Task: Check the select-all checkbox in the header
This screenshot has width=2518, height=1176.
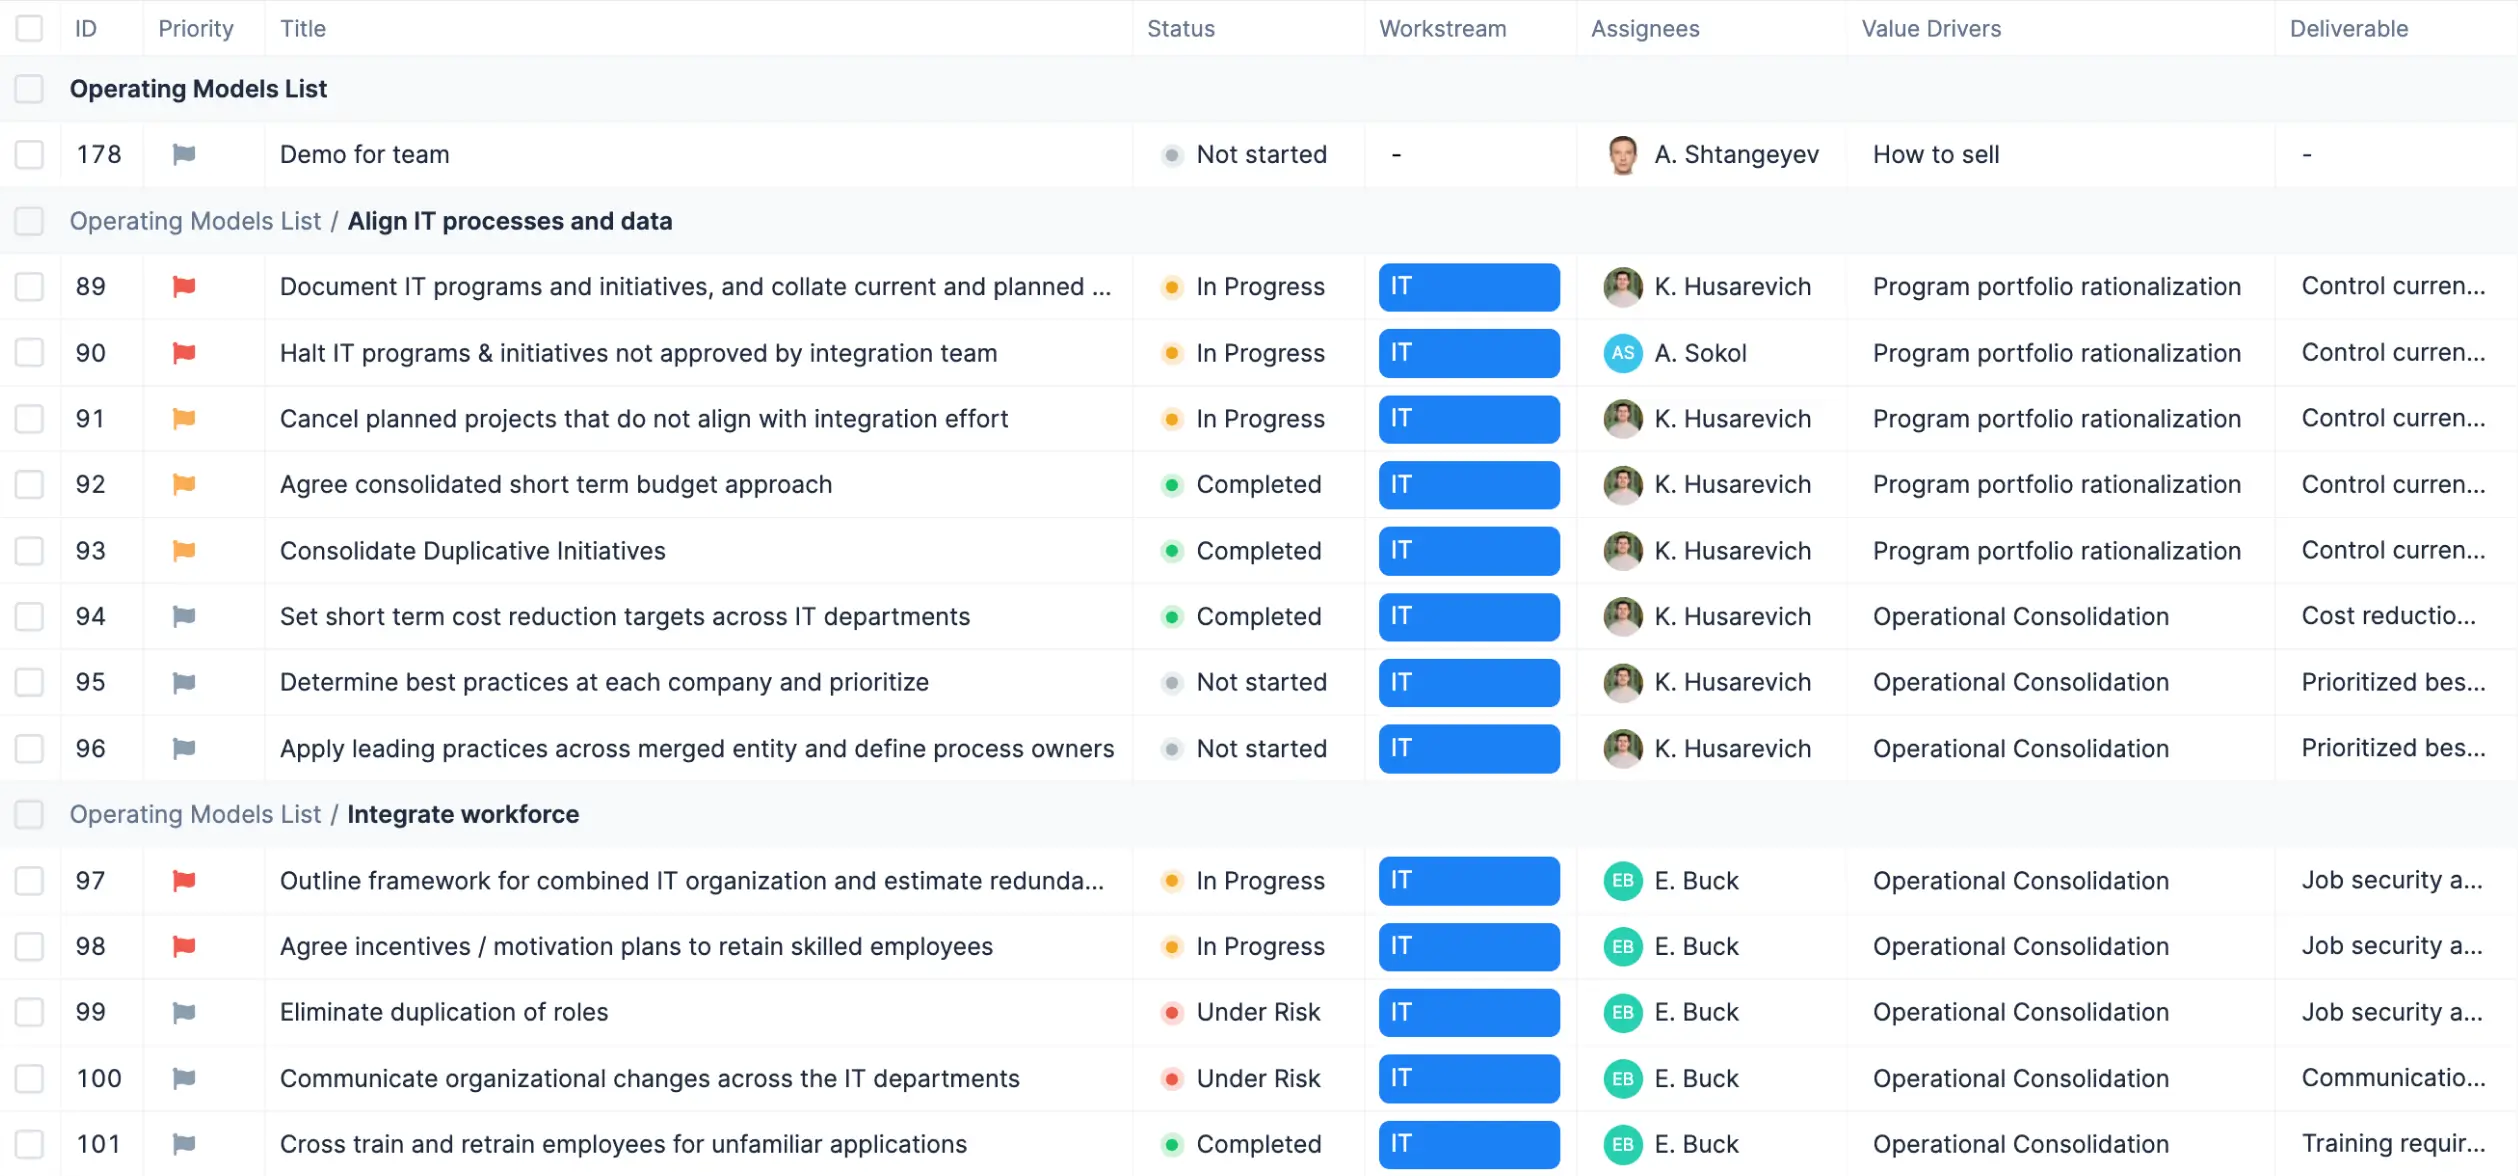Action: coord(29,28)
